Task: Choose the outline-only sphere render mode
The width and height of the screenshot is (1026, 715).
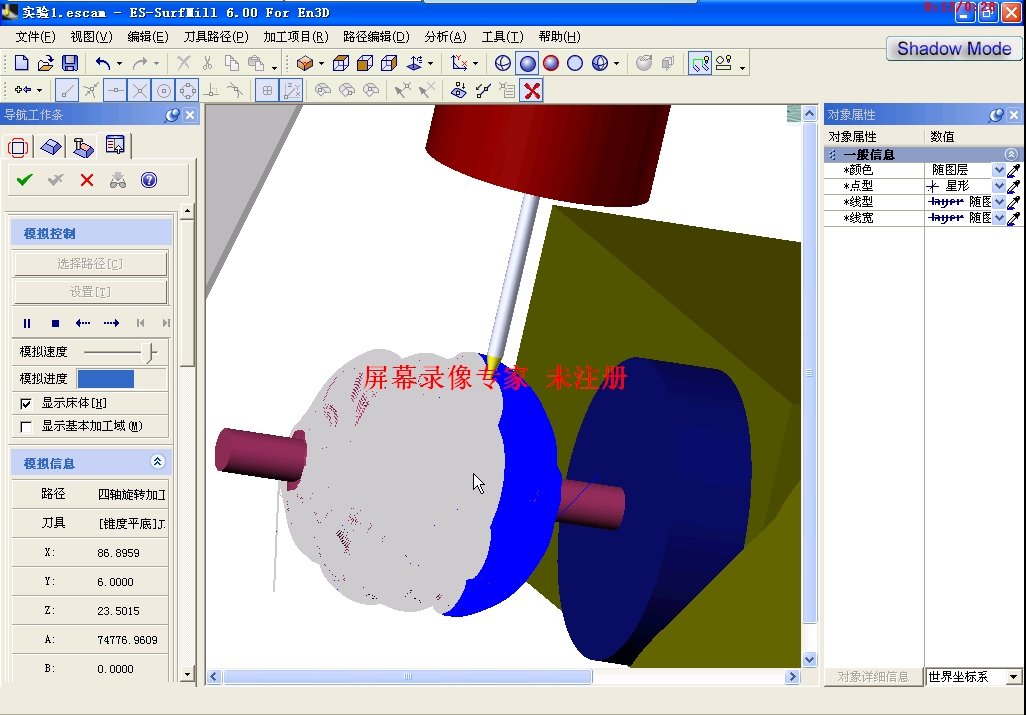Action: pyautogui.click(x=575, y=63)
